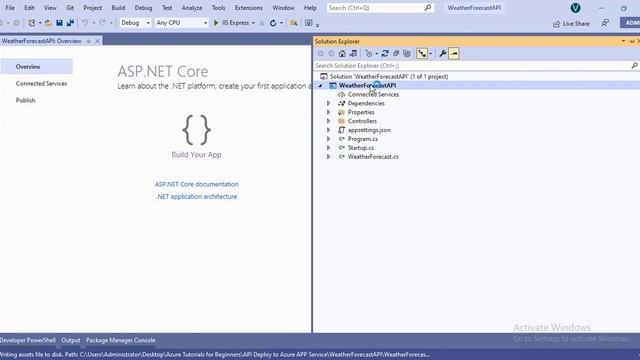This screenshot has width=640, height=360.
Task: Open the Analyze menu
Action: (192, 8)
